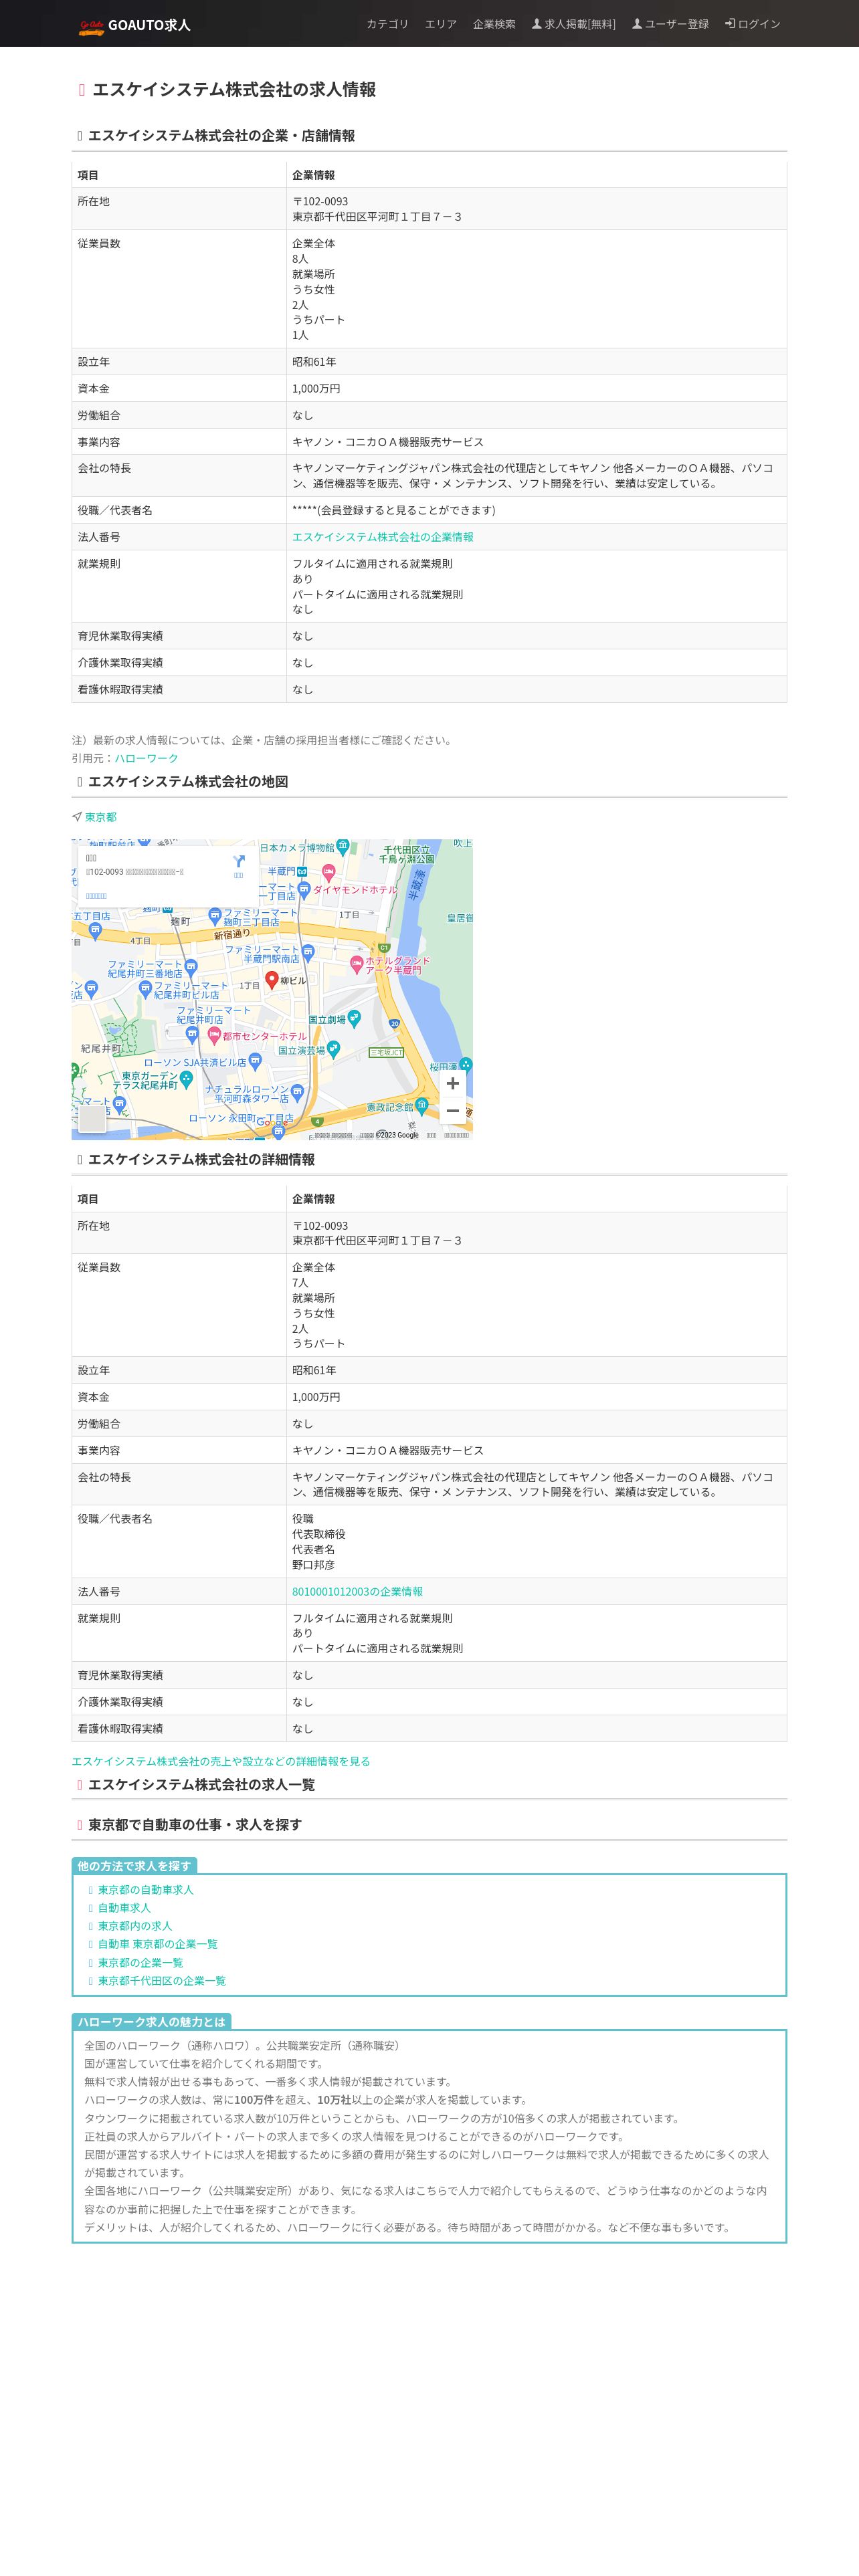Image resolution: width=859 pixels, height=2576 pixels.
Task: Open the 東京都内の求人 link
Action: pos(135,1925)
